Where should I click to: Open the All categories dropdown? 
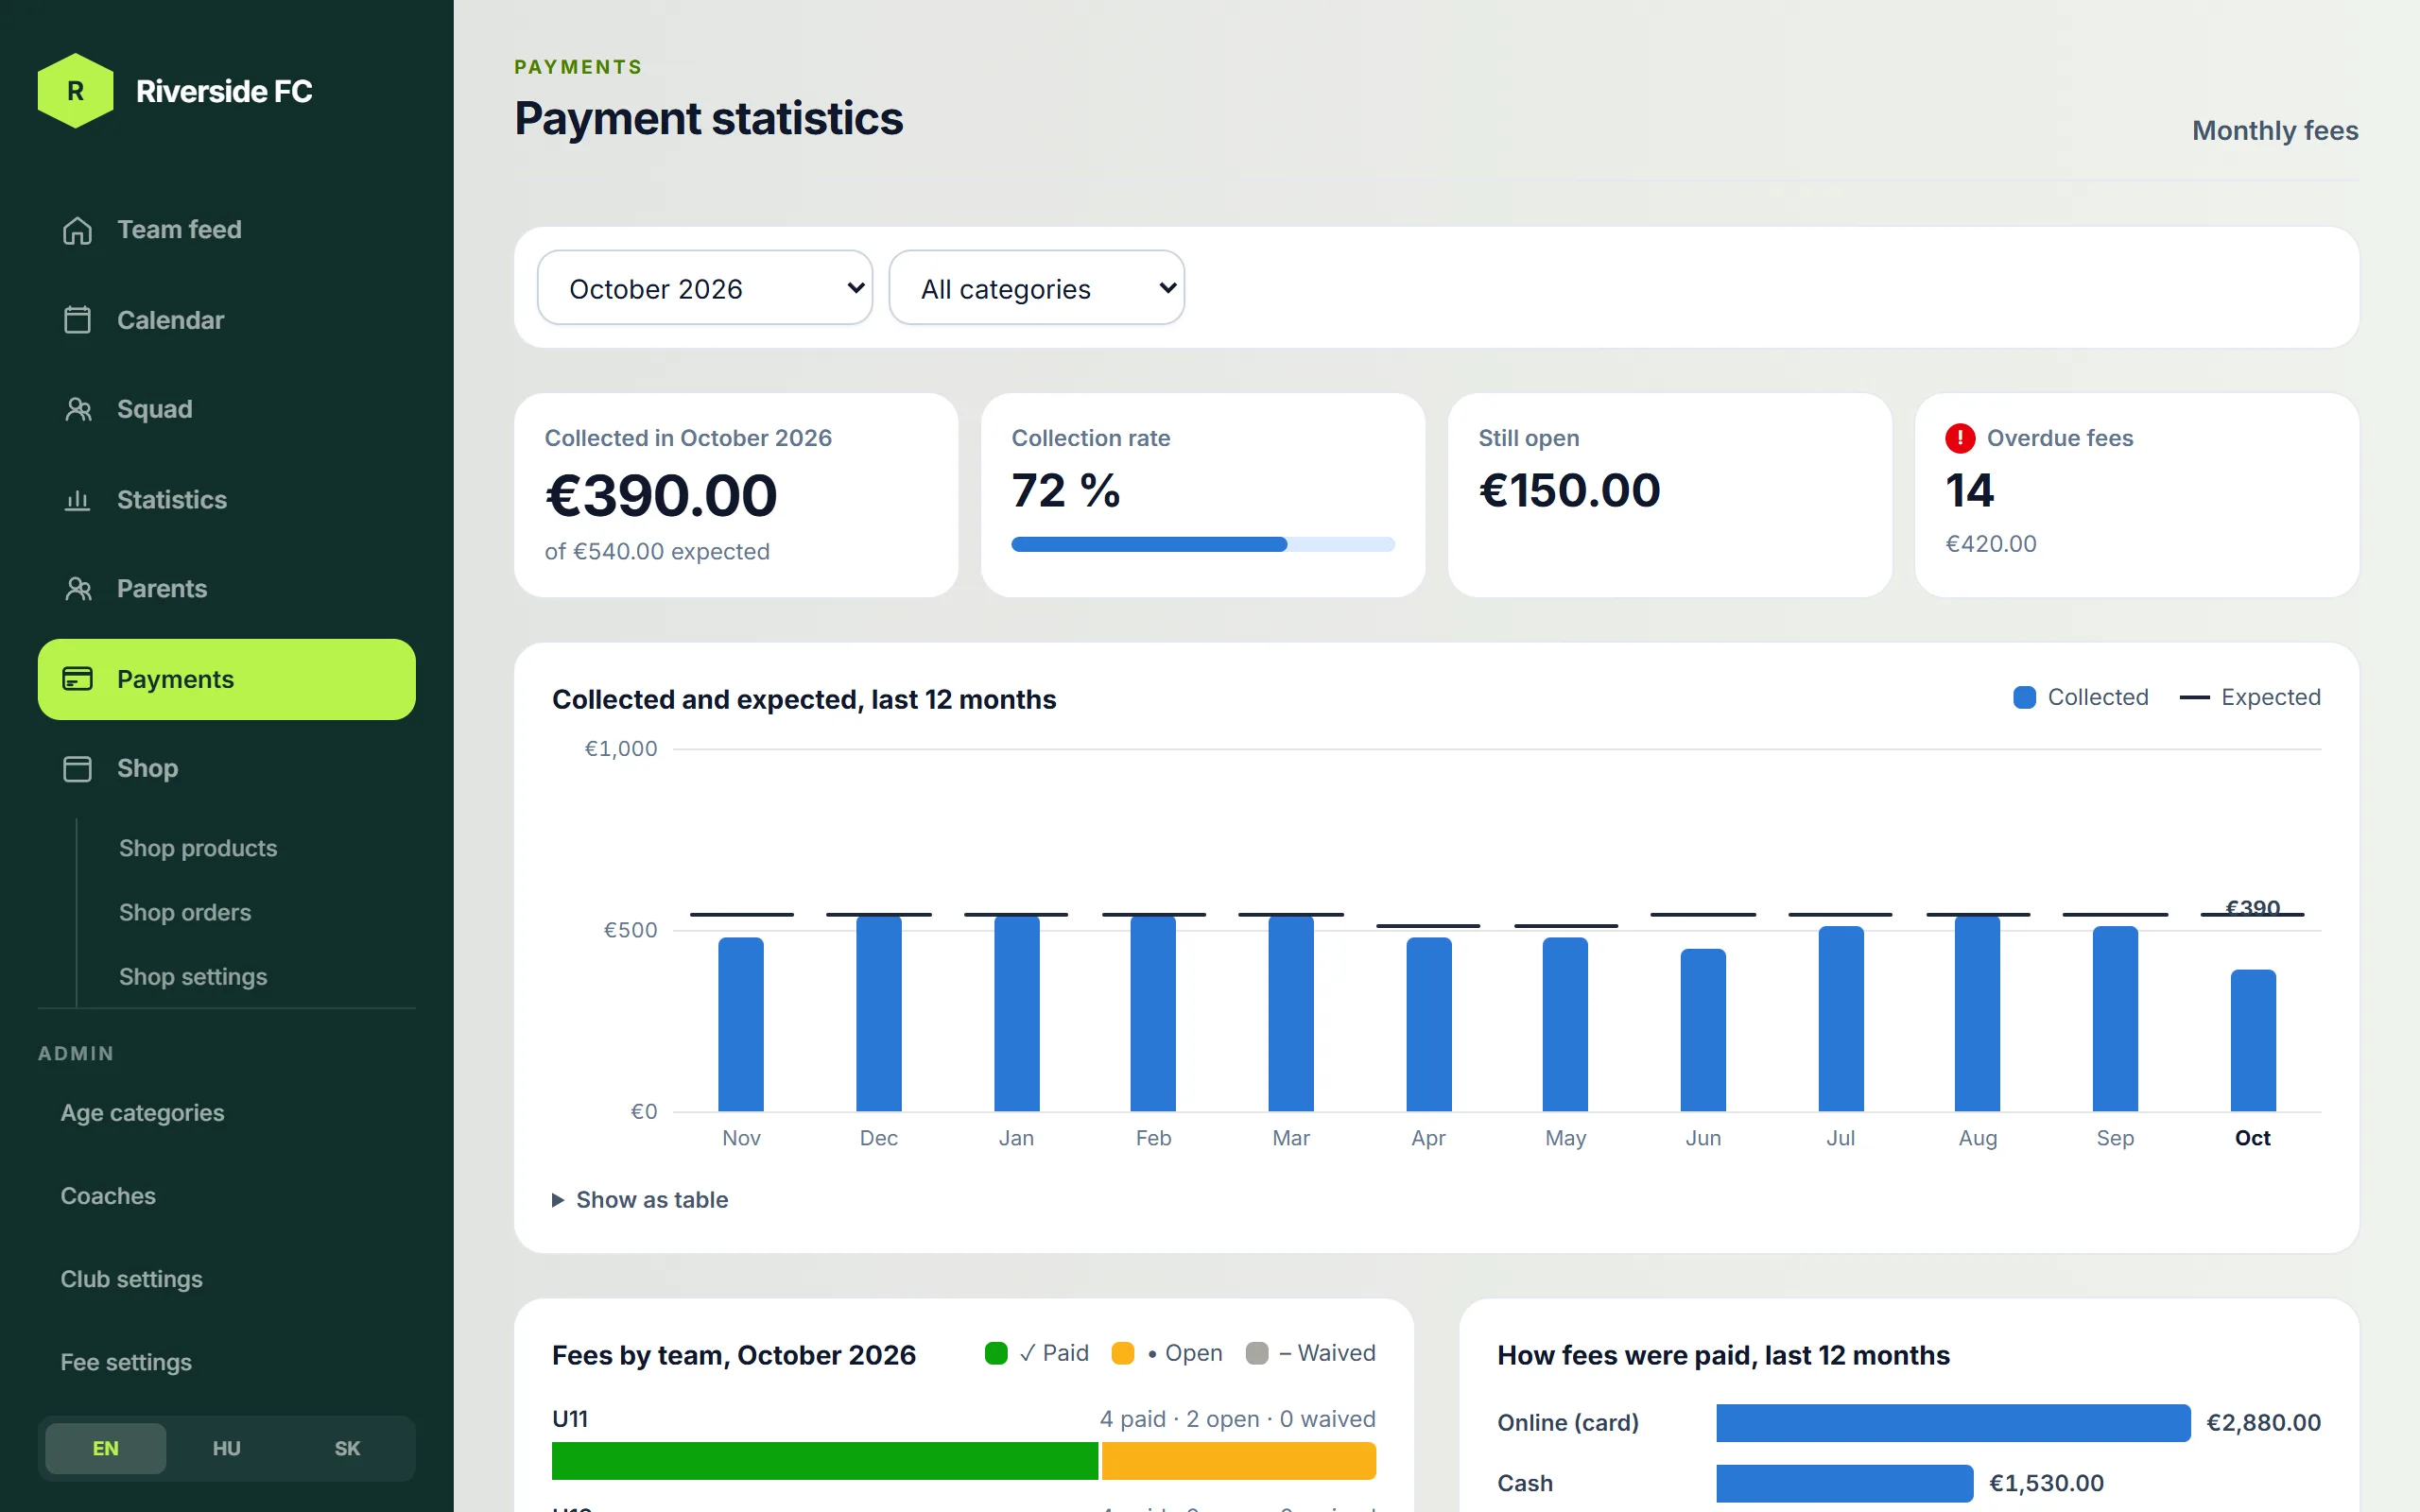(x=1036, y=288)
